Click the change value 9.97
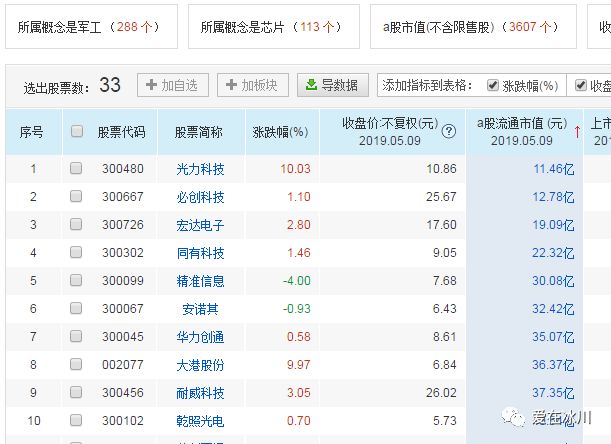Image resolution: width=611 pixels, height=444 pixels. [298, 364]
